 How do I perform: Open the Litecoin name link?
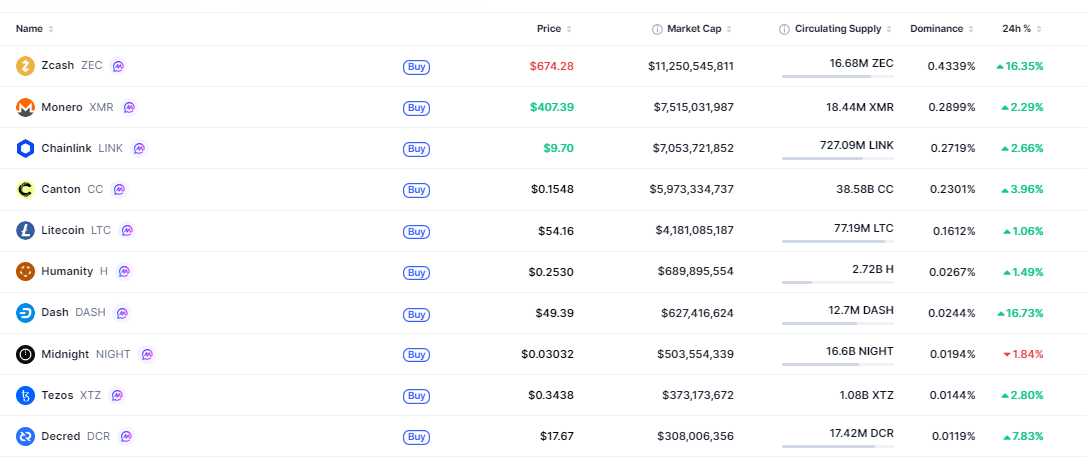[62, 230]
